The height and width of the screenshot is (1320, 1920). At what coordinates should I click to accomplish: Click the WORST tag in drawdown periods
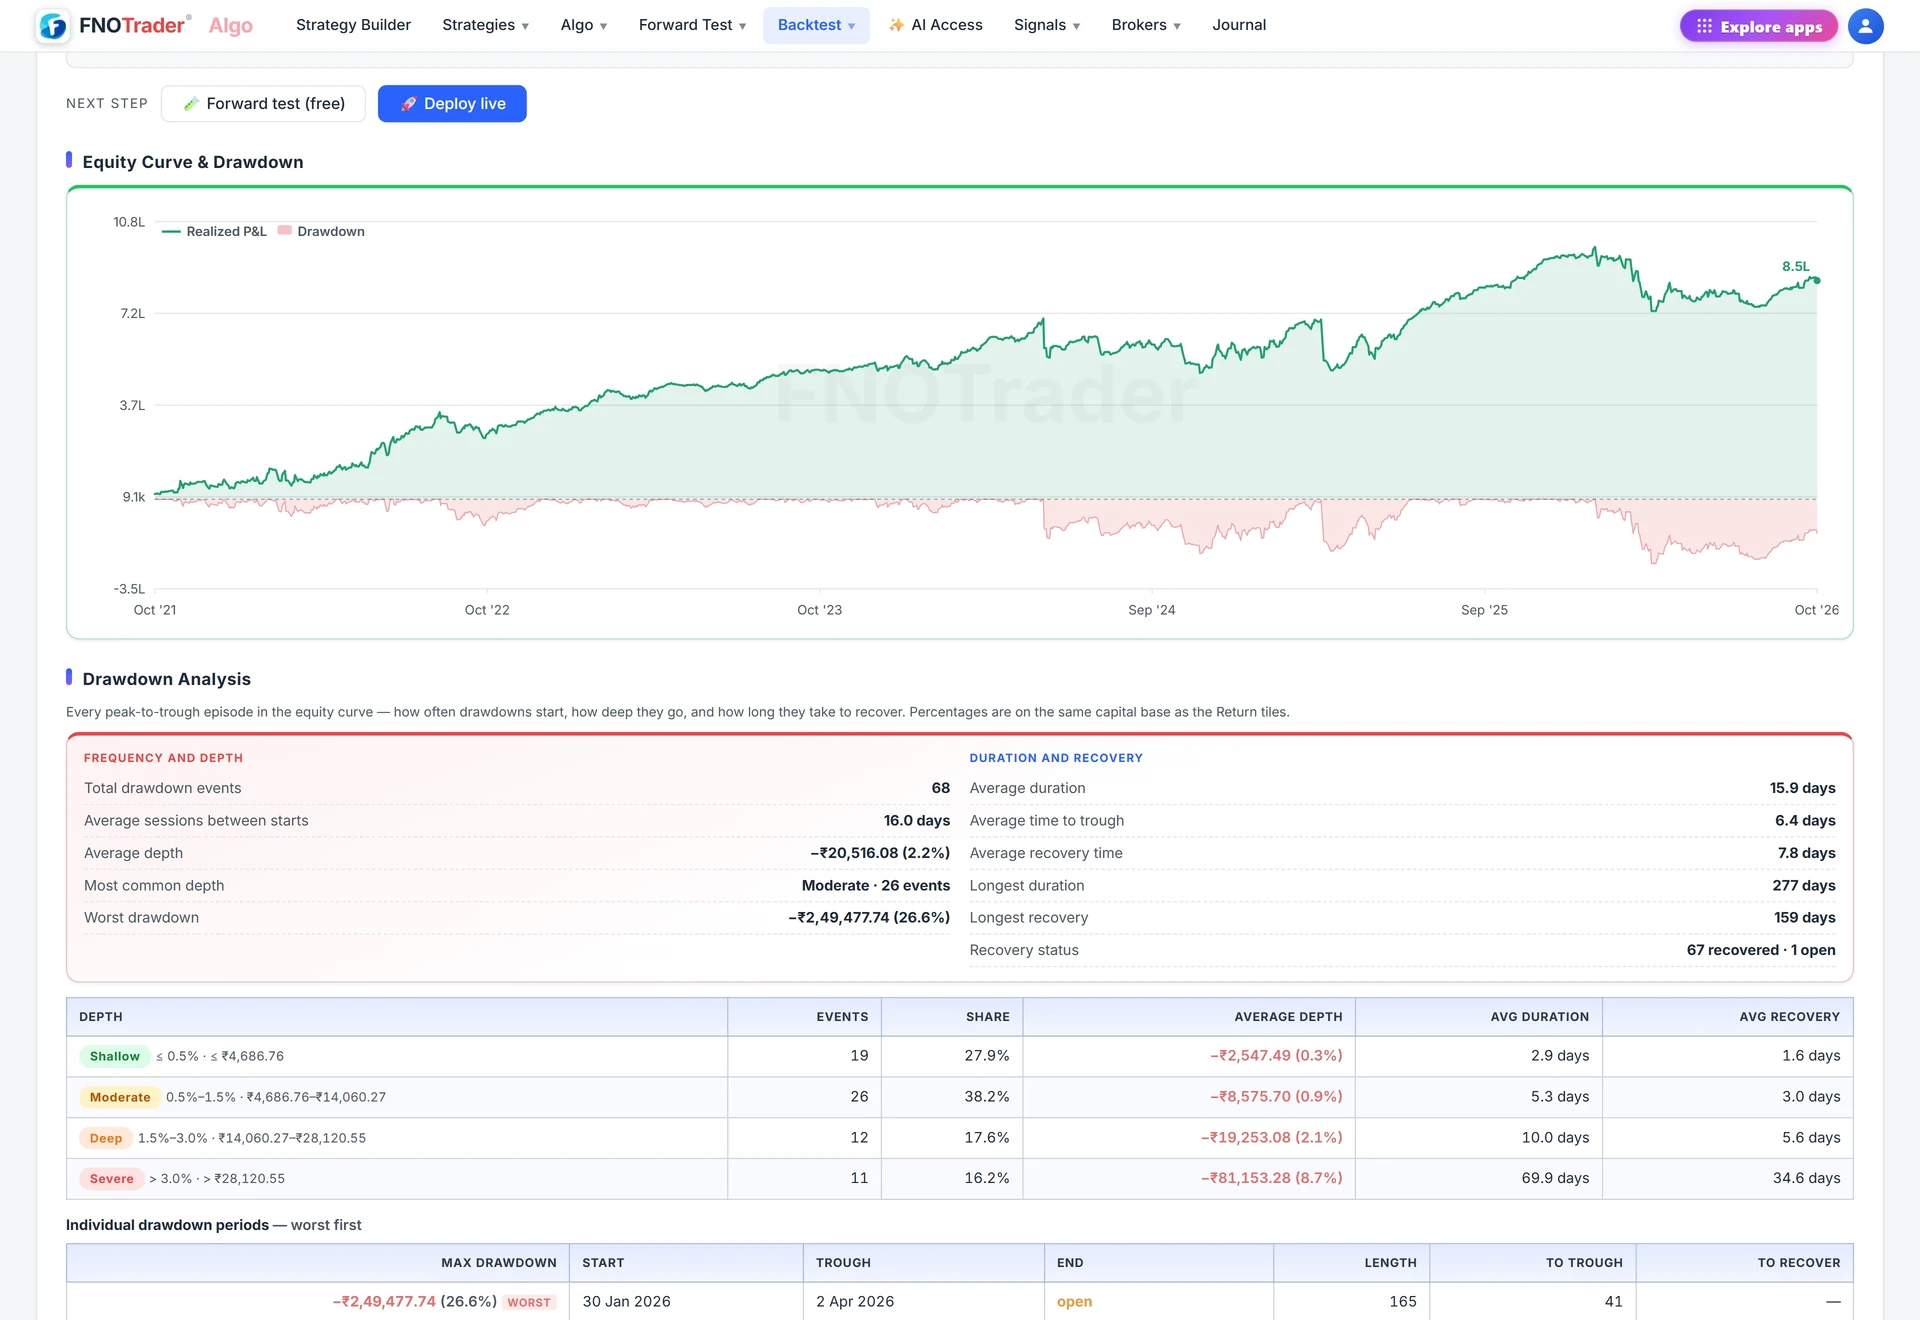pos(529,1302)
